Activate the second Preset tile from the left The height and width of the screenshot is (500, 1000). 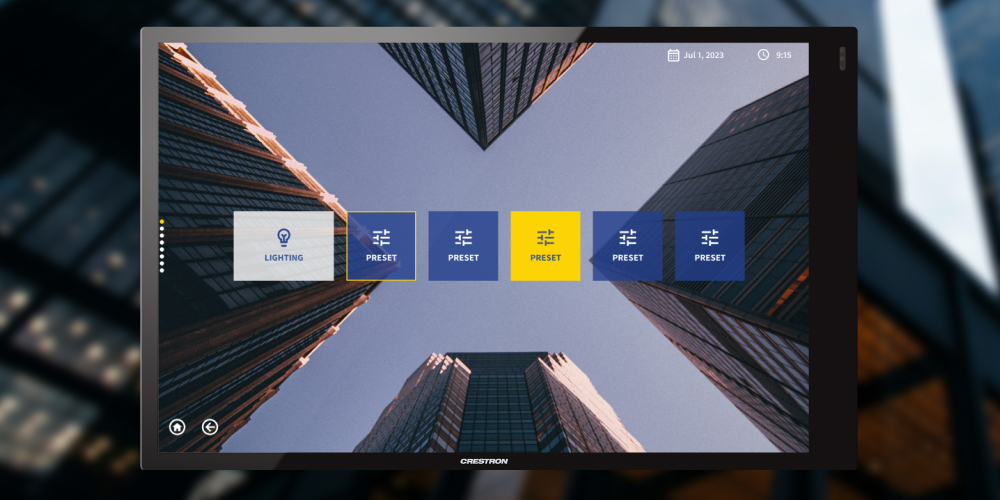coord(463,246)
